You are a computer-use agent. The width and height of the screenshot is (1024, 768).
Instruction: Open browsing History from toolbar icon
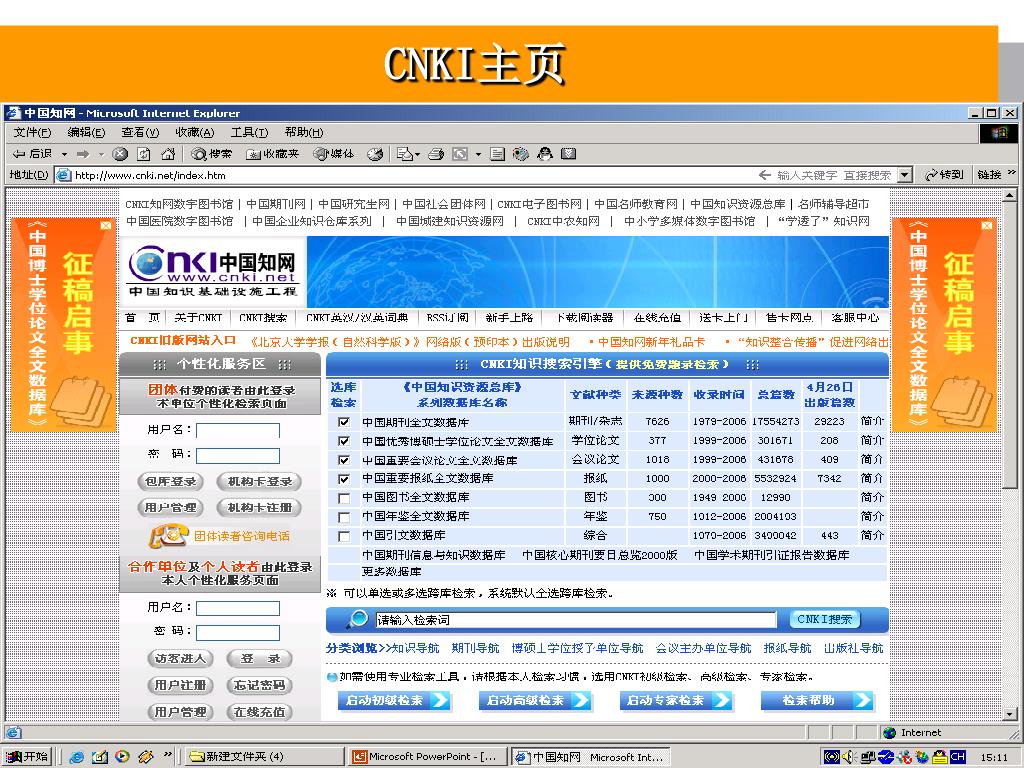[x=375, y=154]
